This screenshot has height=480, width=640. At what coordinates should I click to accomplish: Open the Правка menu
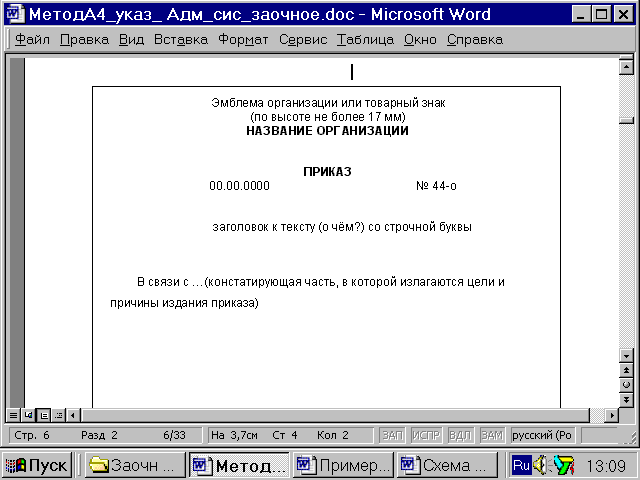[x=84, y=40]
